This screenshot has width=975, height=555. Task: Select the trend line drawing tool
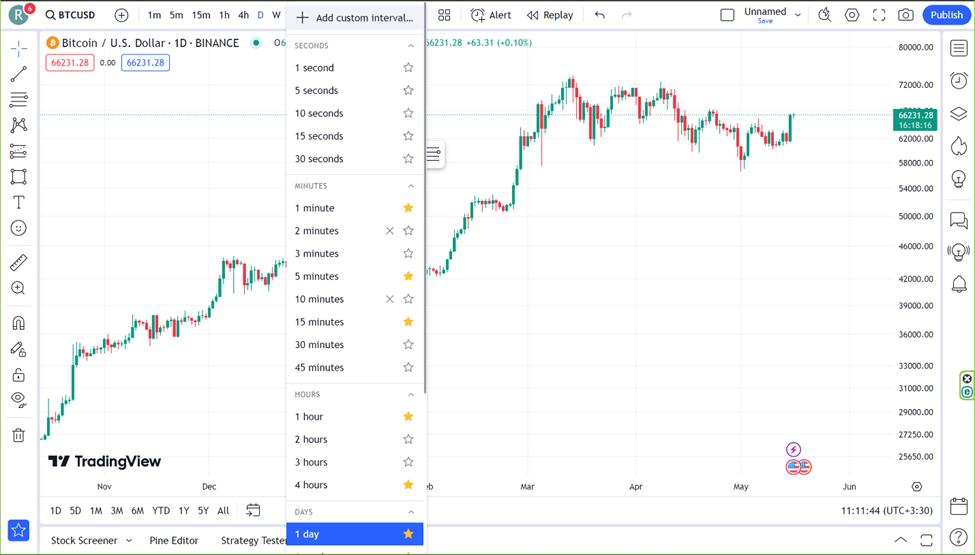(x=19, y=74)
